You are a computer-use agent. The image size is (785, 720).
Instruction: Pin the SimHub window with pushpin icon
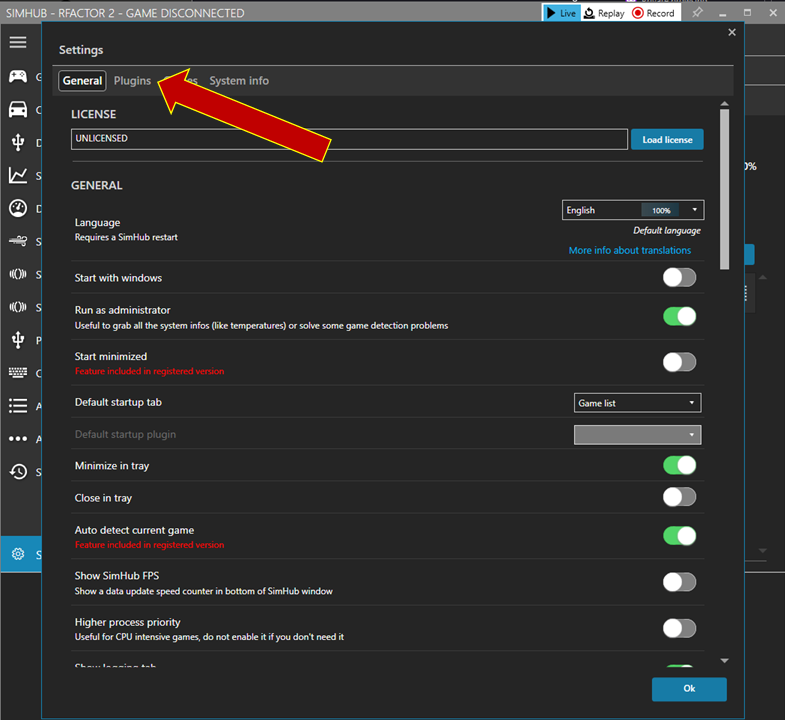point(697,13)
